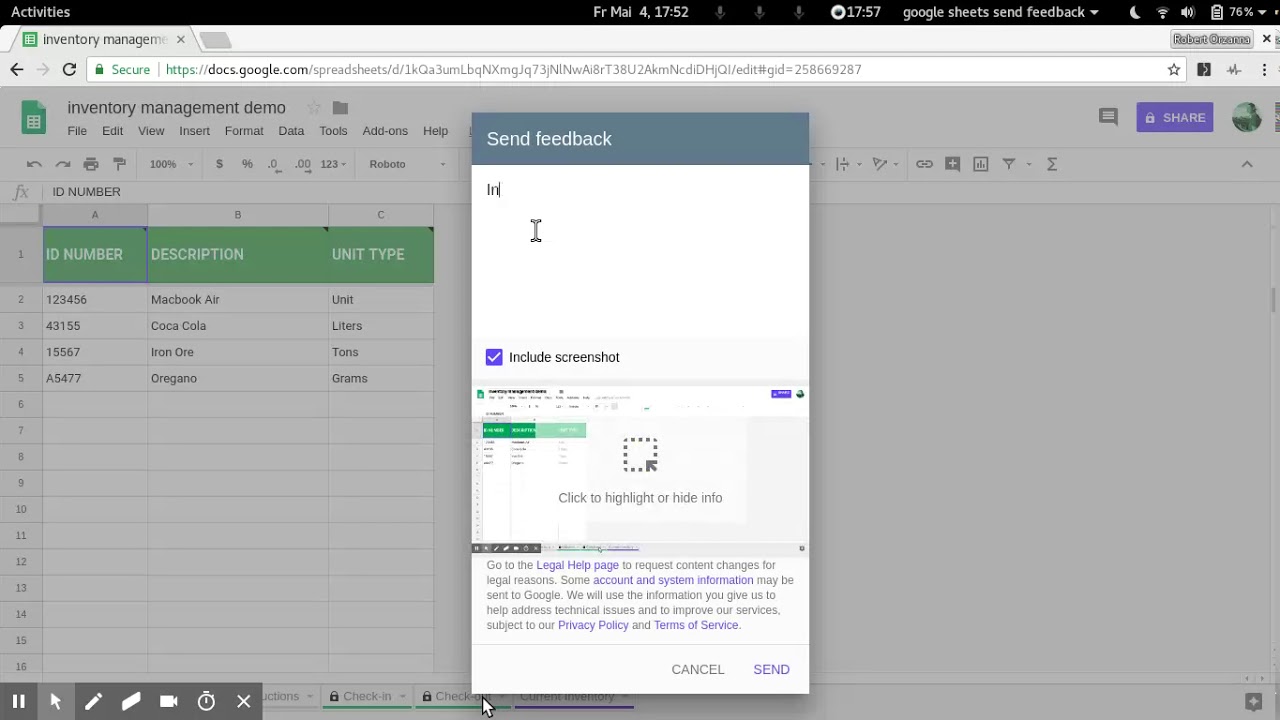The height and width of the screenshot is (720, 1280).
Task: Select the Paint format tool
Action: click(x=120, y=164)
